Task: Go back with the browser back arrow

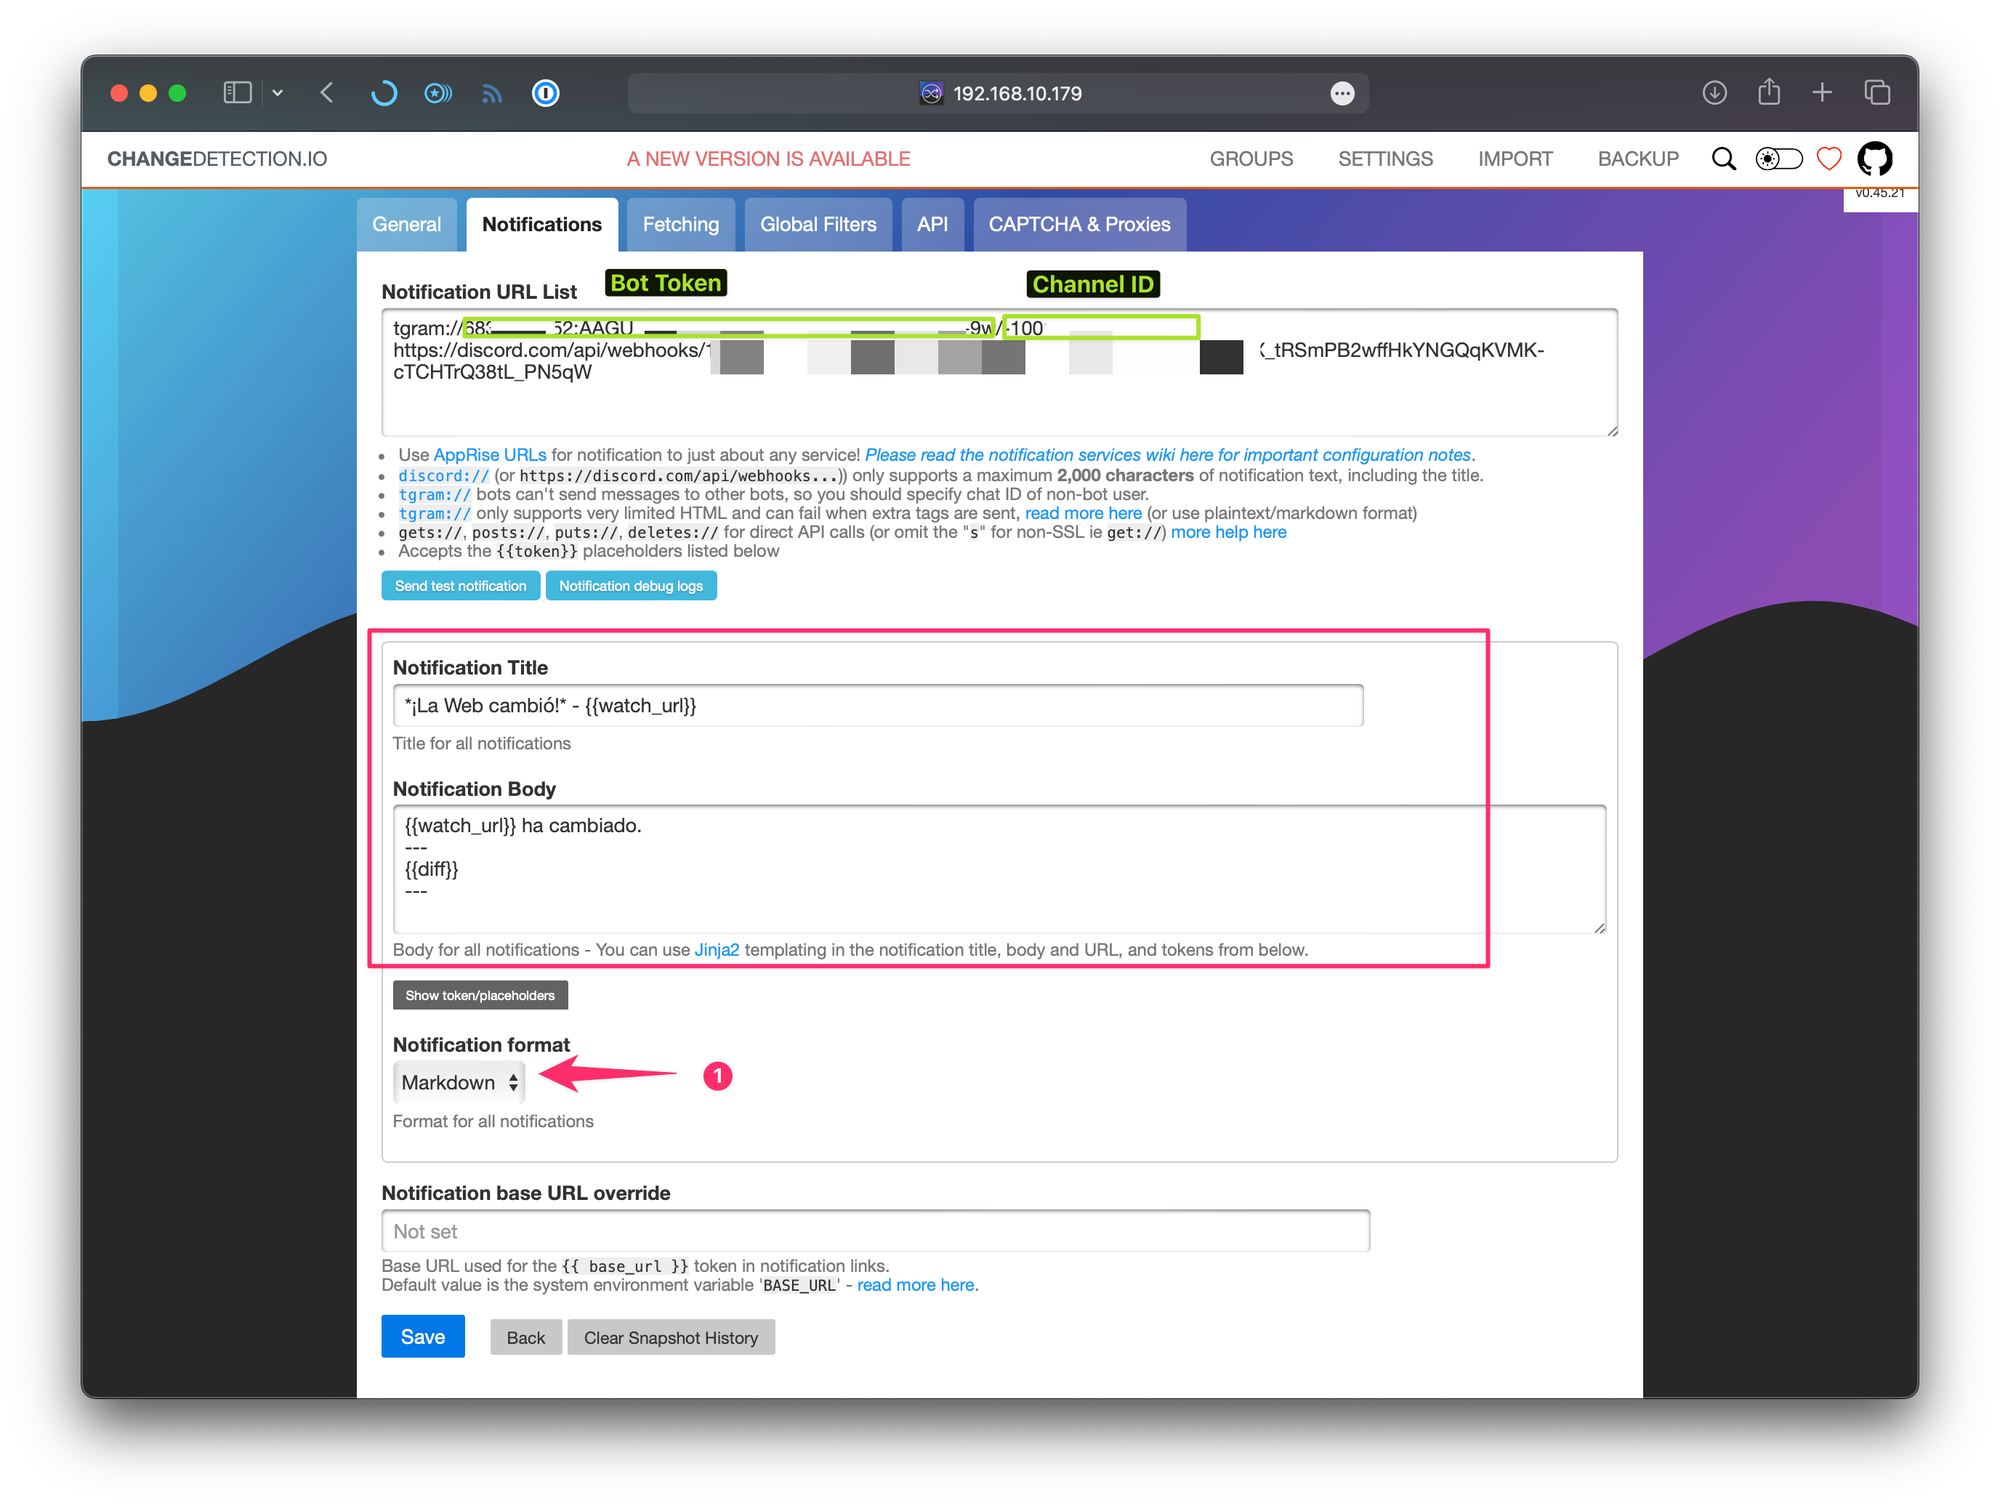Action: click(x=327, y=93)
